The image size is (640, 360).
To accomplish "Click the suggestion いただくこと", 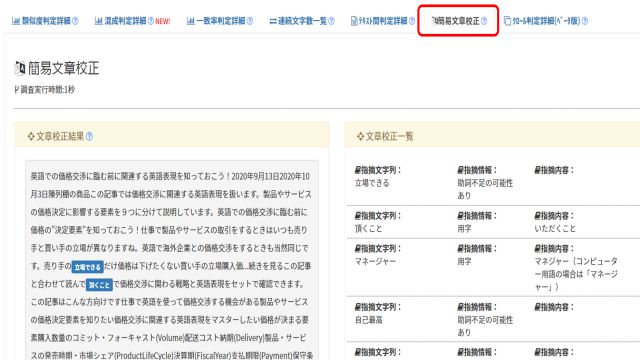I will pyautogui.click(x=555, y=229).
